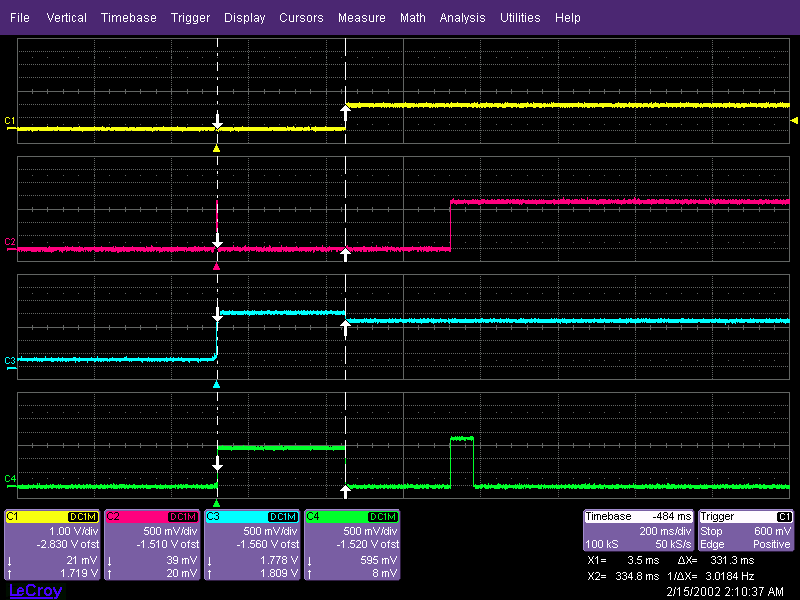Click the green C4 trigger position marker
The width and height of the screenshot is (800, 600).
(216, 503)
